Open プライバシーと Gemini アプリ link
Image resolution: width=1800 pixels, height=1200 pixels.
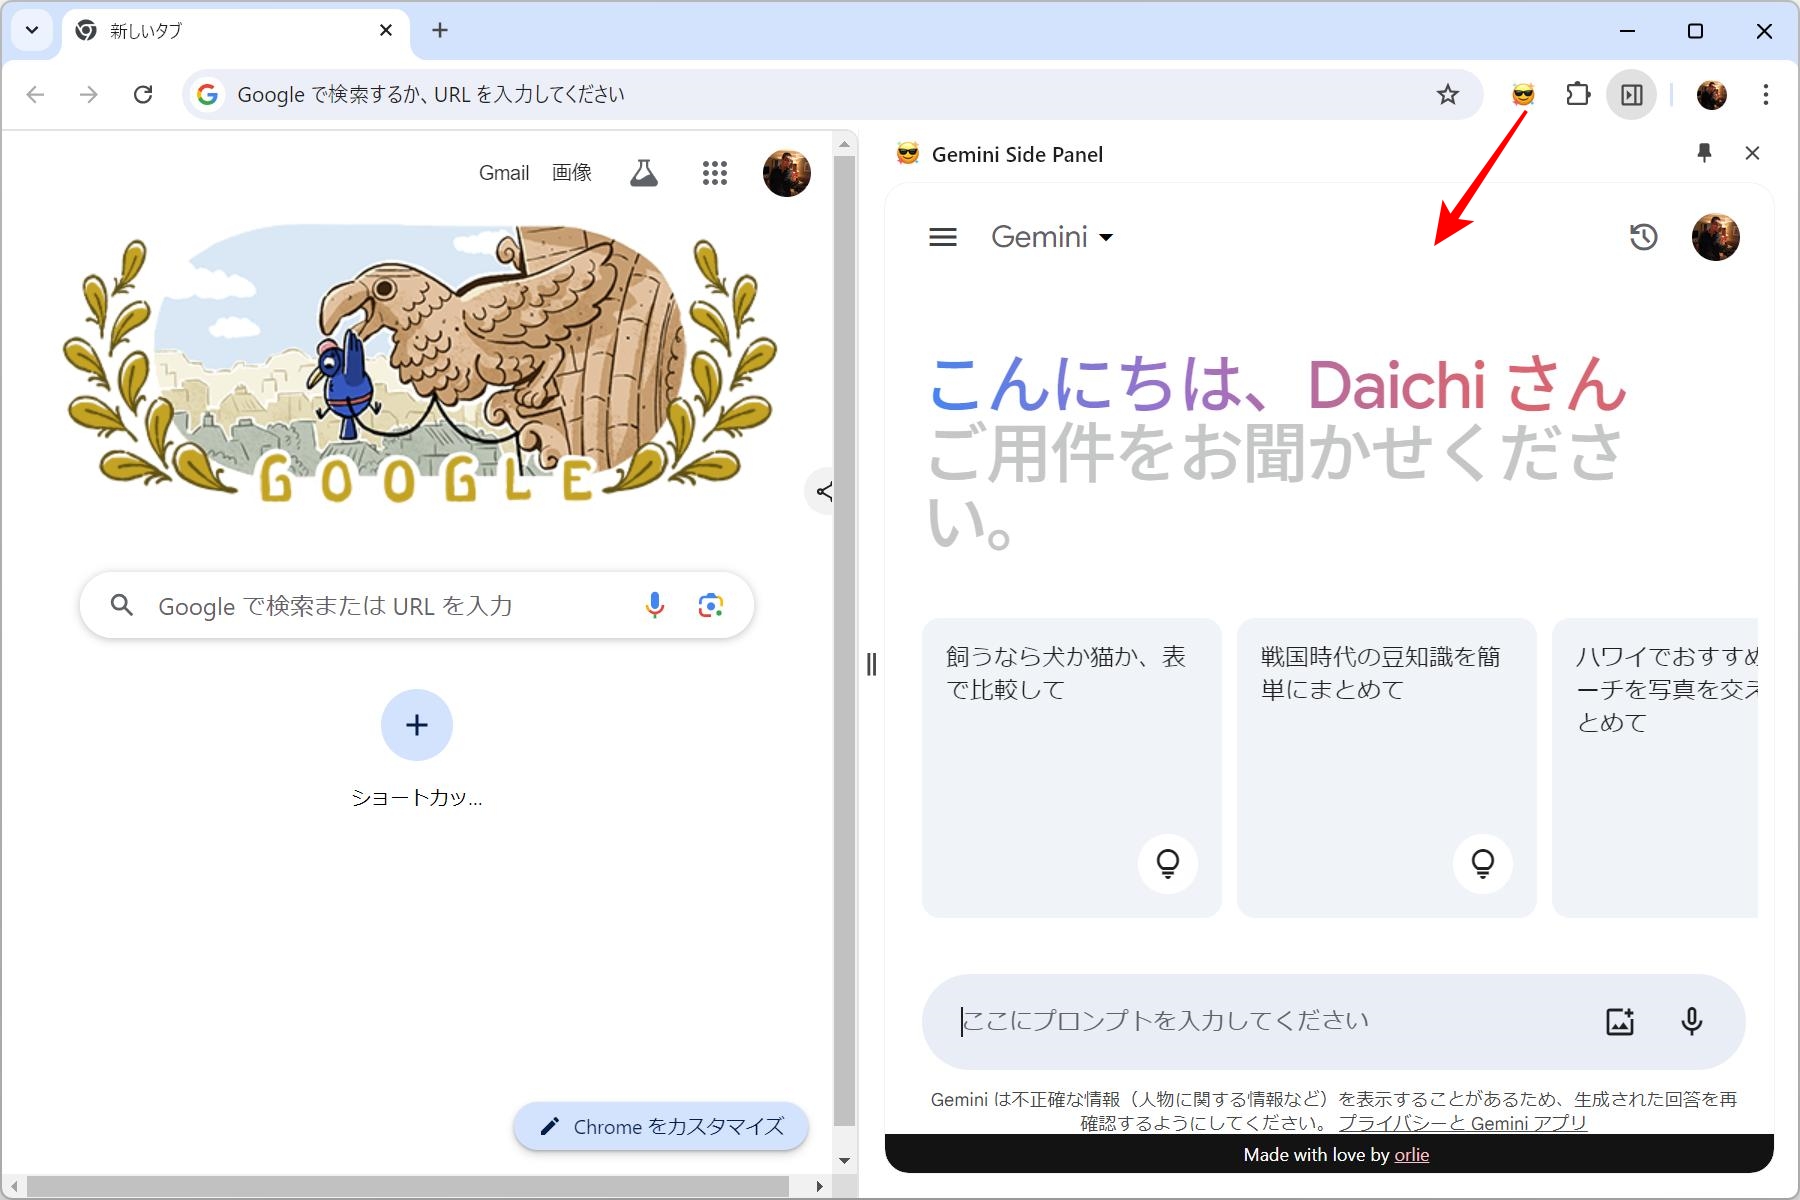click(x=1462, y=1123)
